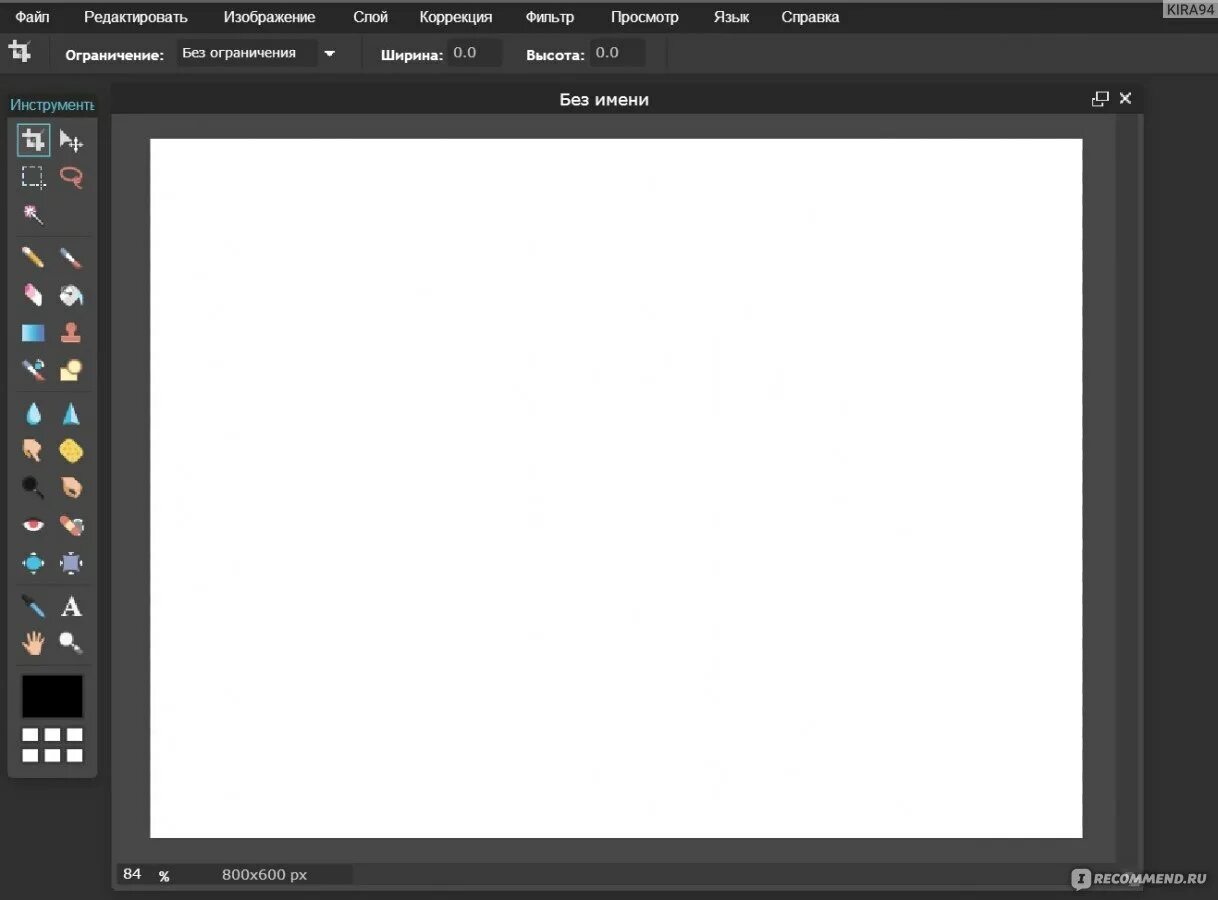Click the Инструменты panel header
Screen dimensions: 1218x900
pos(52,105)
